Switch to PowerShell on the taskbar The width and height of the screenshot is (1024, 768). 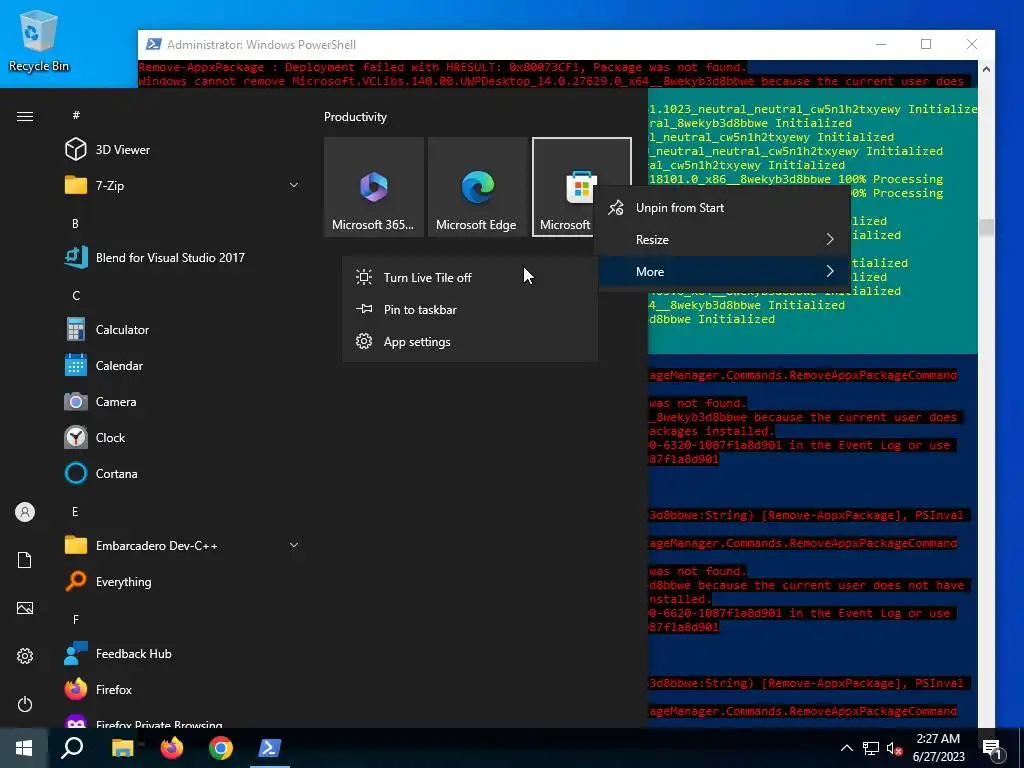(x=270, y=748)
